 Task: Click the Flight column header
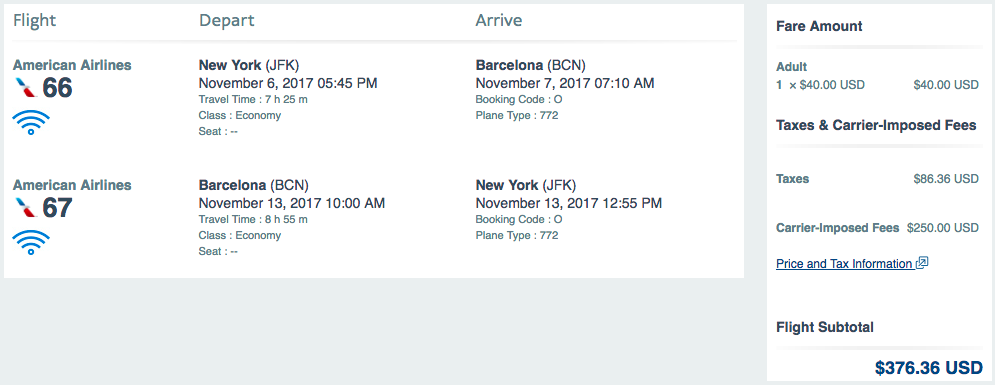[x=34, y=20]
